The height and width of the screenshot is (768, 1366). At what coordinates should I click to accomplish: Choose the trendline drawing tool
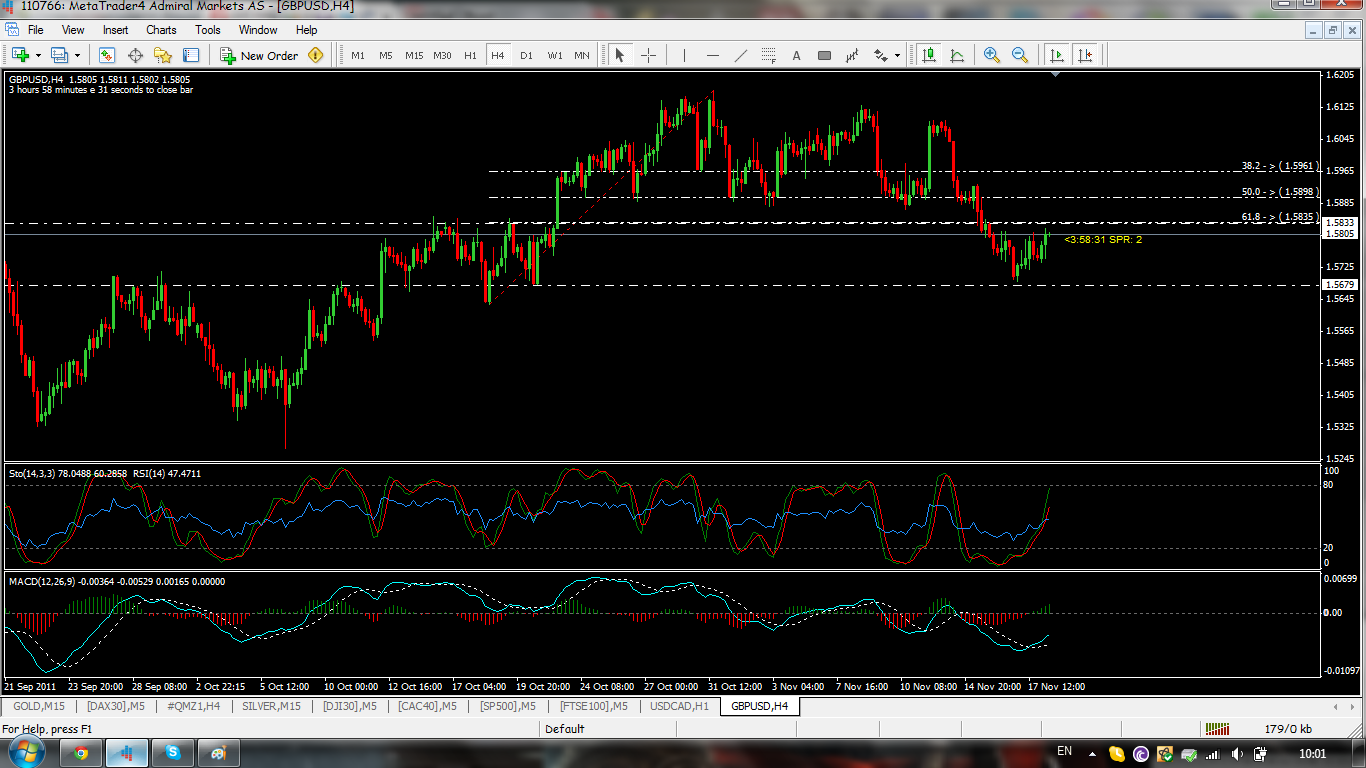pos(741,55)
